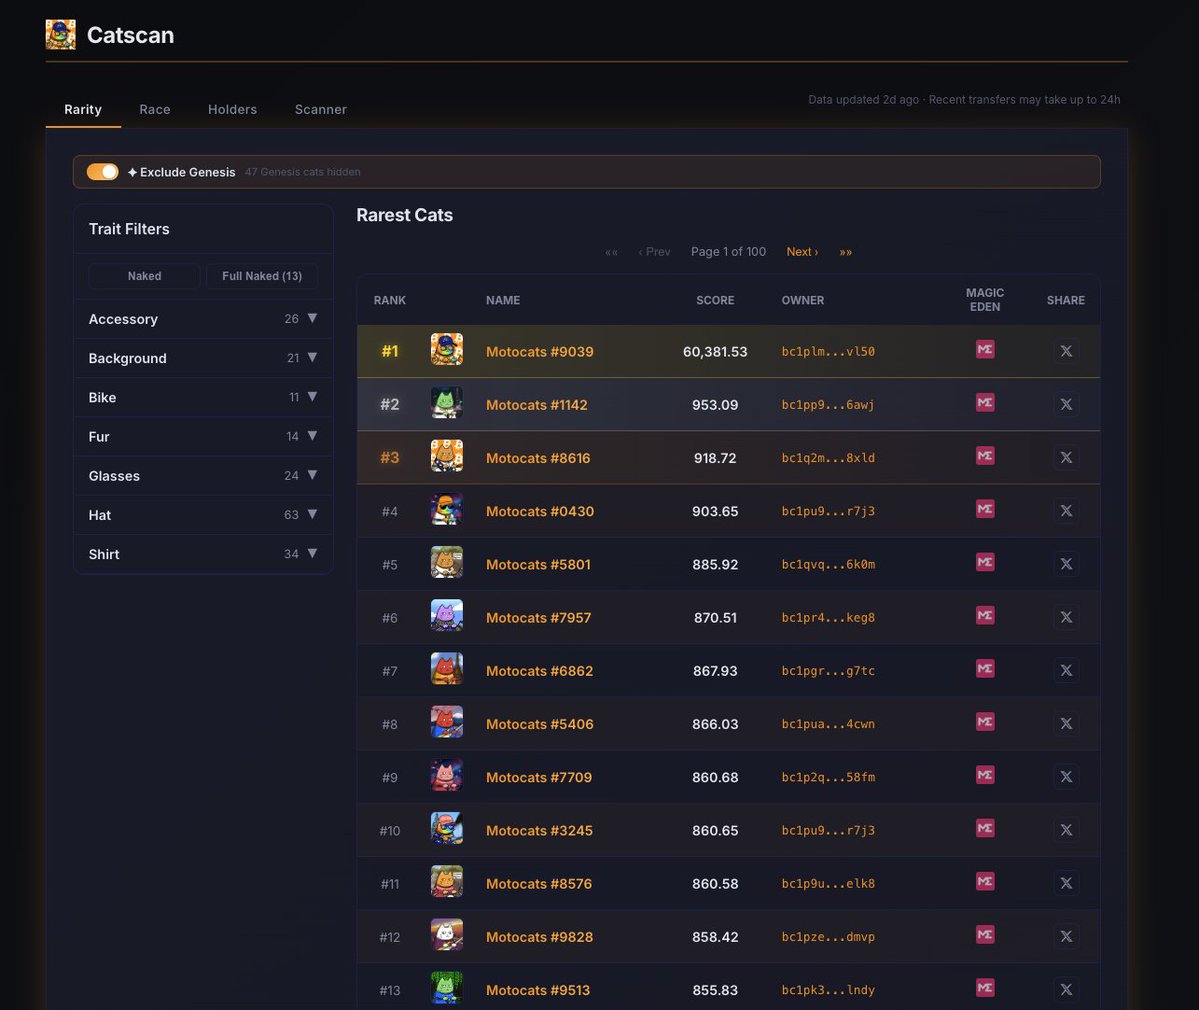
Task: Open Magic Eden for Motocats #0430
Action: [x=985, y=509]
